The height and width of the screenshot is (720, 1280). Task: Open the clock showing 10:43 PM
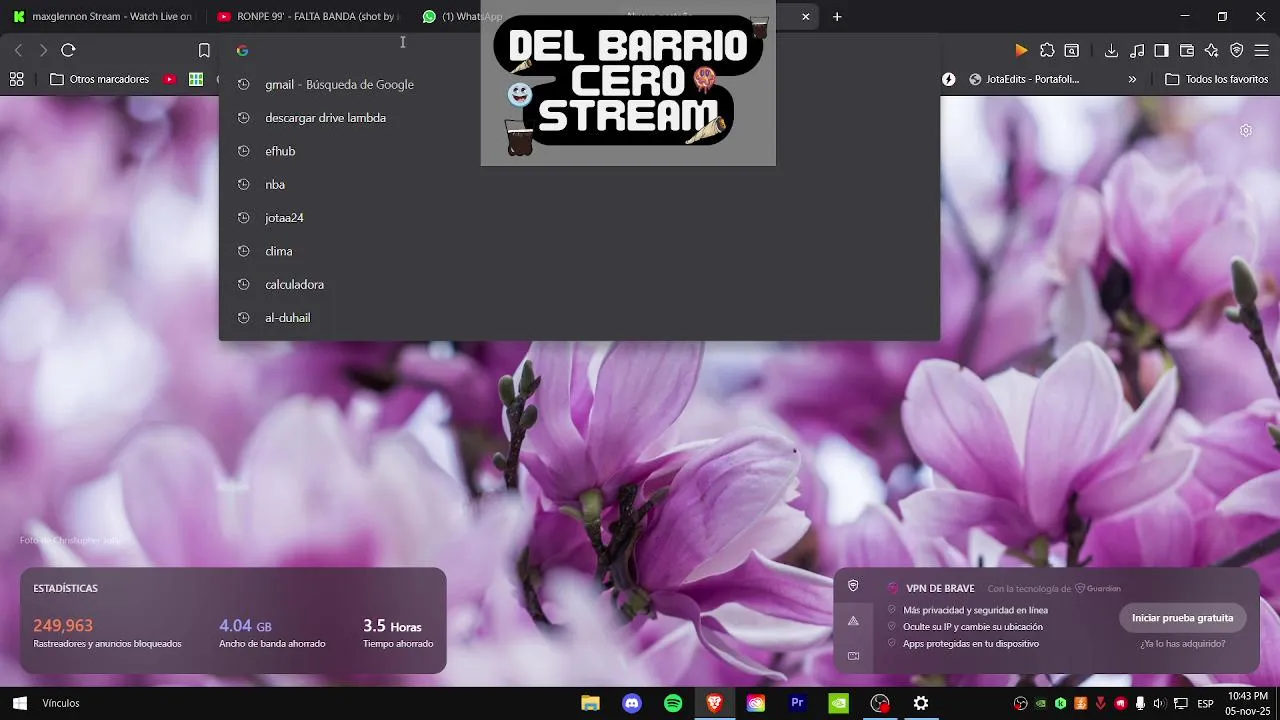tap(1247, 703)
